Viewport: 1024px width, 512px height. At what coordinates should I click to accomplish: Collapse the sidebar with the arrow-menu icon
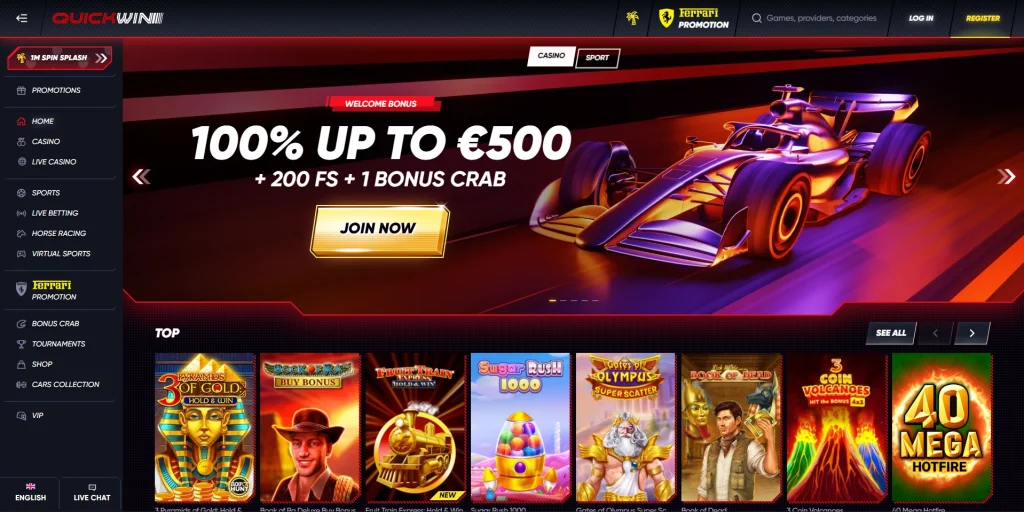click(22, 18)
